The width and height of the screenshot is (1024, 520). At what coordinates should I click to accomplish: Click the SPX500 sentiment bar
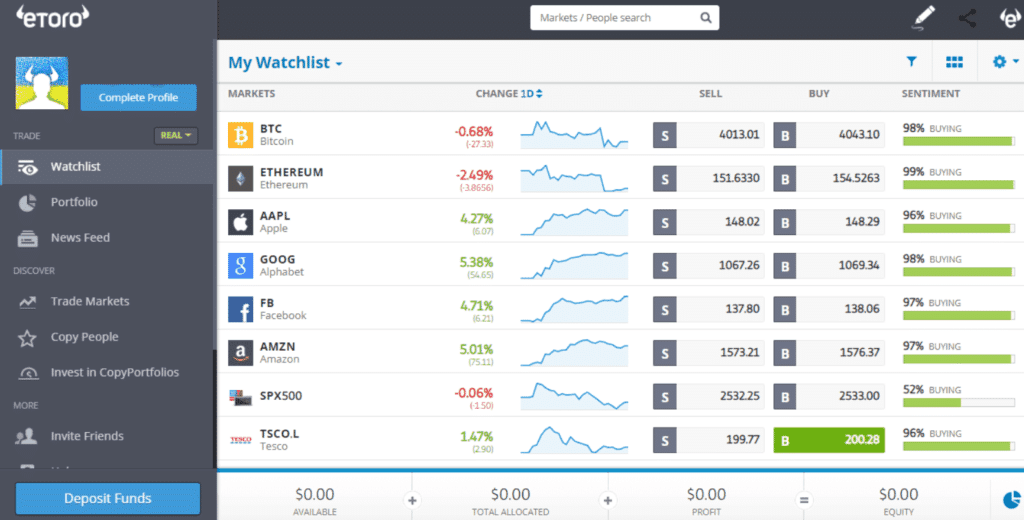[959, 403]
